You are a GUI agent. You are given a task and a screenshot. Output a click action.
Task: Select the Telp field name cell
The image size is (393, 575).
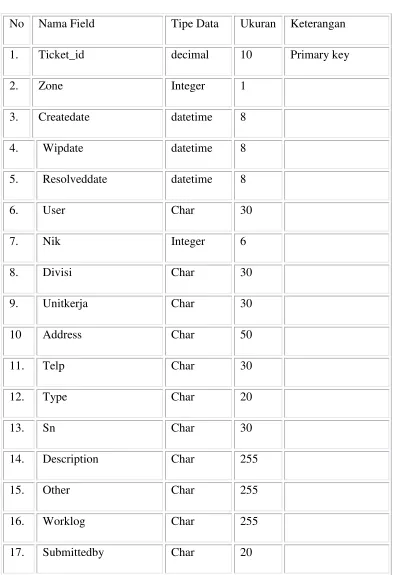[x=99, y=372]
